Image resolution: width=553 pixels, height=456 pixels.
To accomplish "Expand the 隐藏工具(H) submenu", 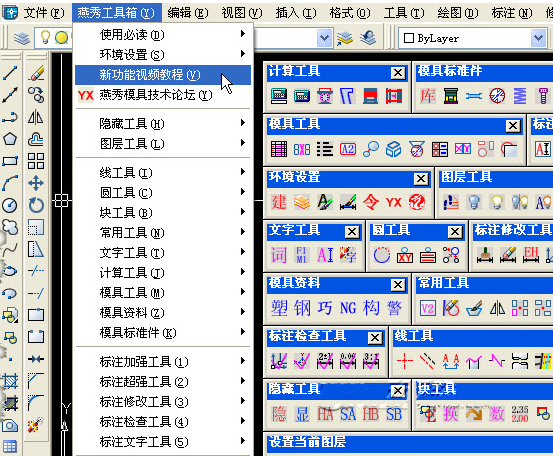I will 163,124.
